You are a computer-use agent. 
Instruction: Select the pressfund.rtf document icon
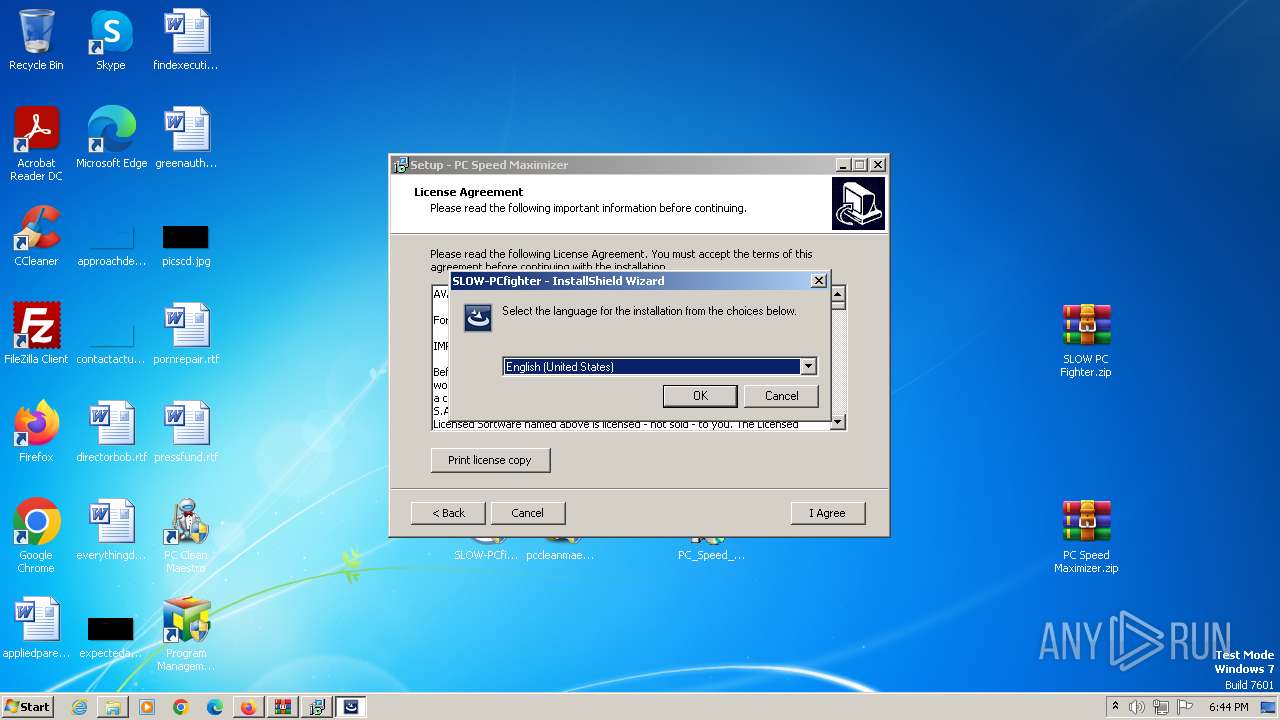(186, 432)
